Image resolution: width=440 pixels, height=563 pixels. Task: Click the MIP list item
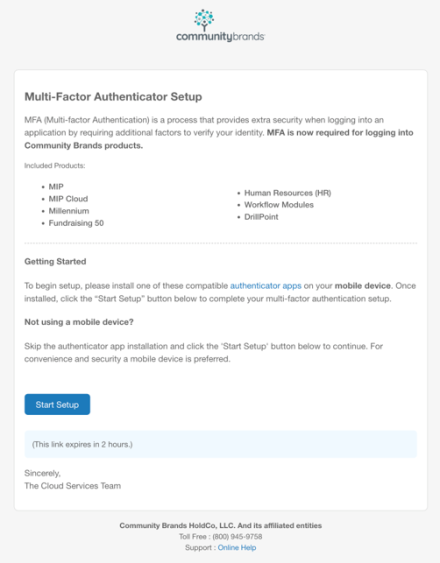tap(56, 187)
